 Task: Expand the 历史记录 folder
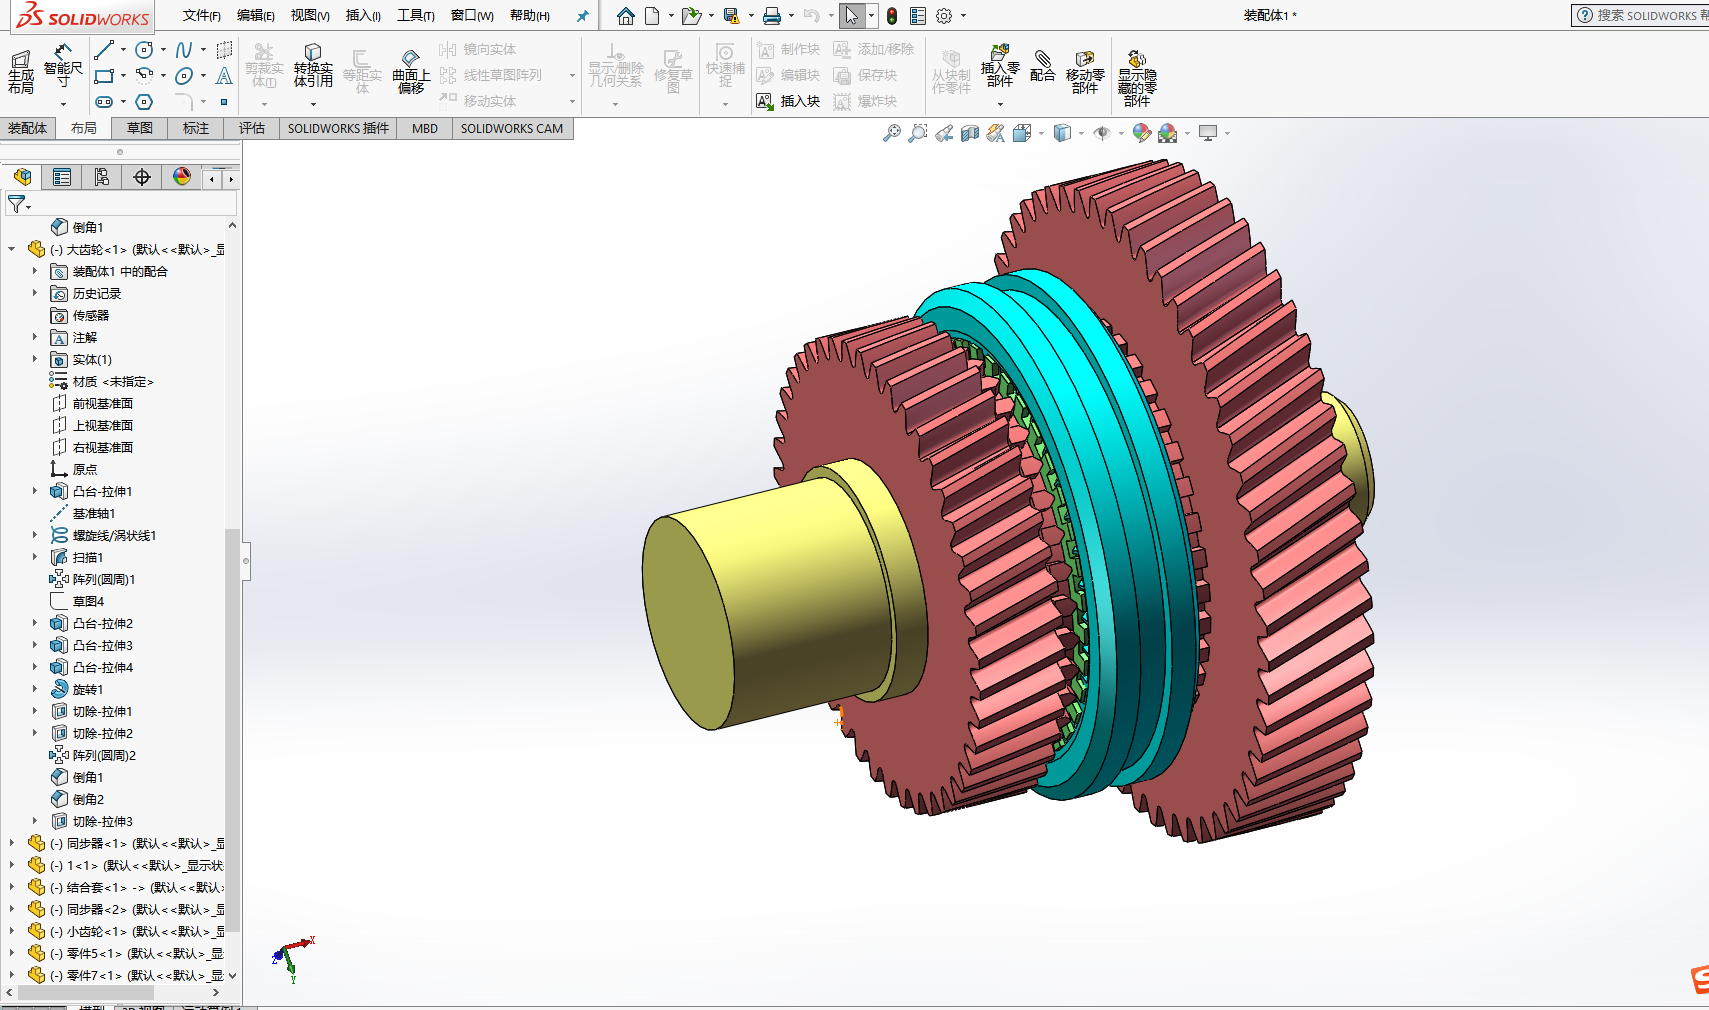pyautogui.click(x=35, y=293)
